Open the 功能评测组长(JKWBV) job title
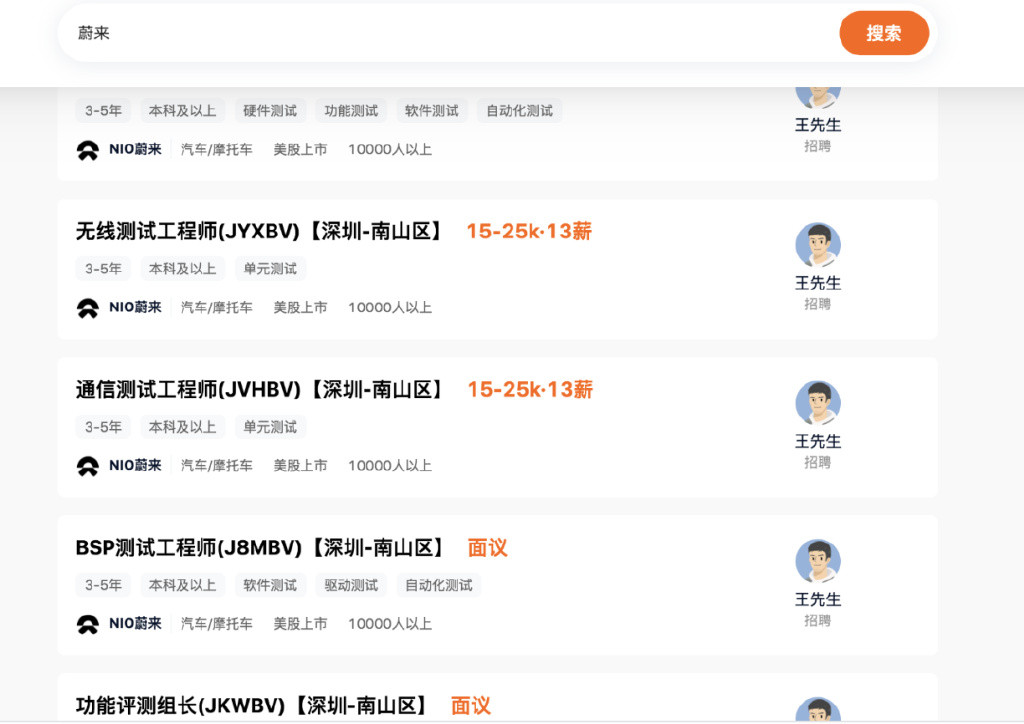The width and height of the screenshot is (1024, 724). point(253,706)
